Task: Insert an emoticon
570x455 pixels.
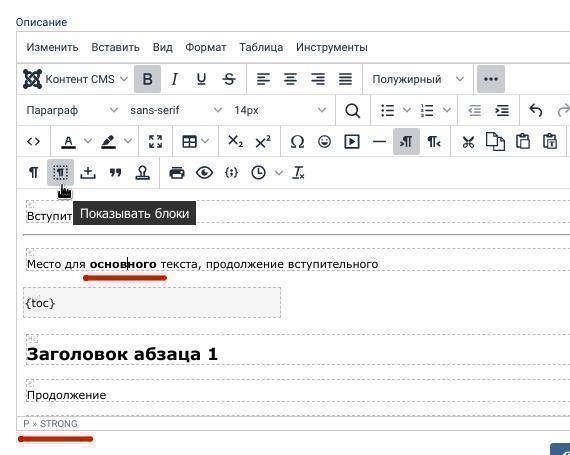Action: (324, 141)
